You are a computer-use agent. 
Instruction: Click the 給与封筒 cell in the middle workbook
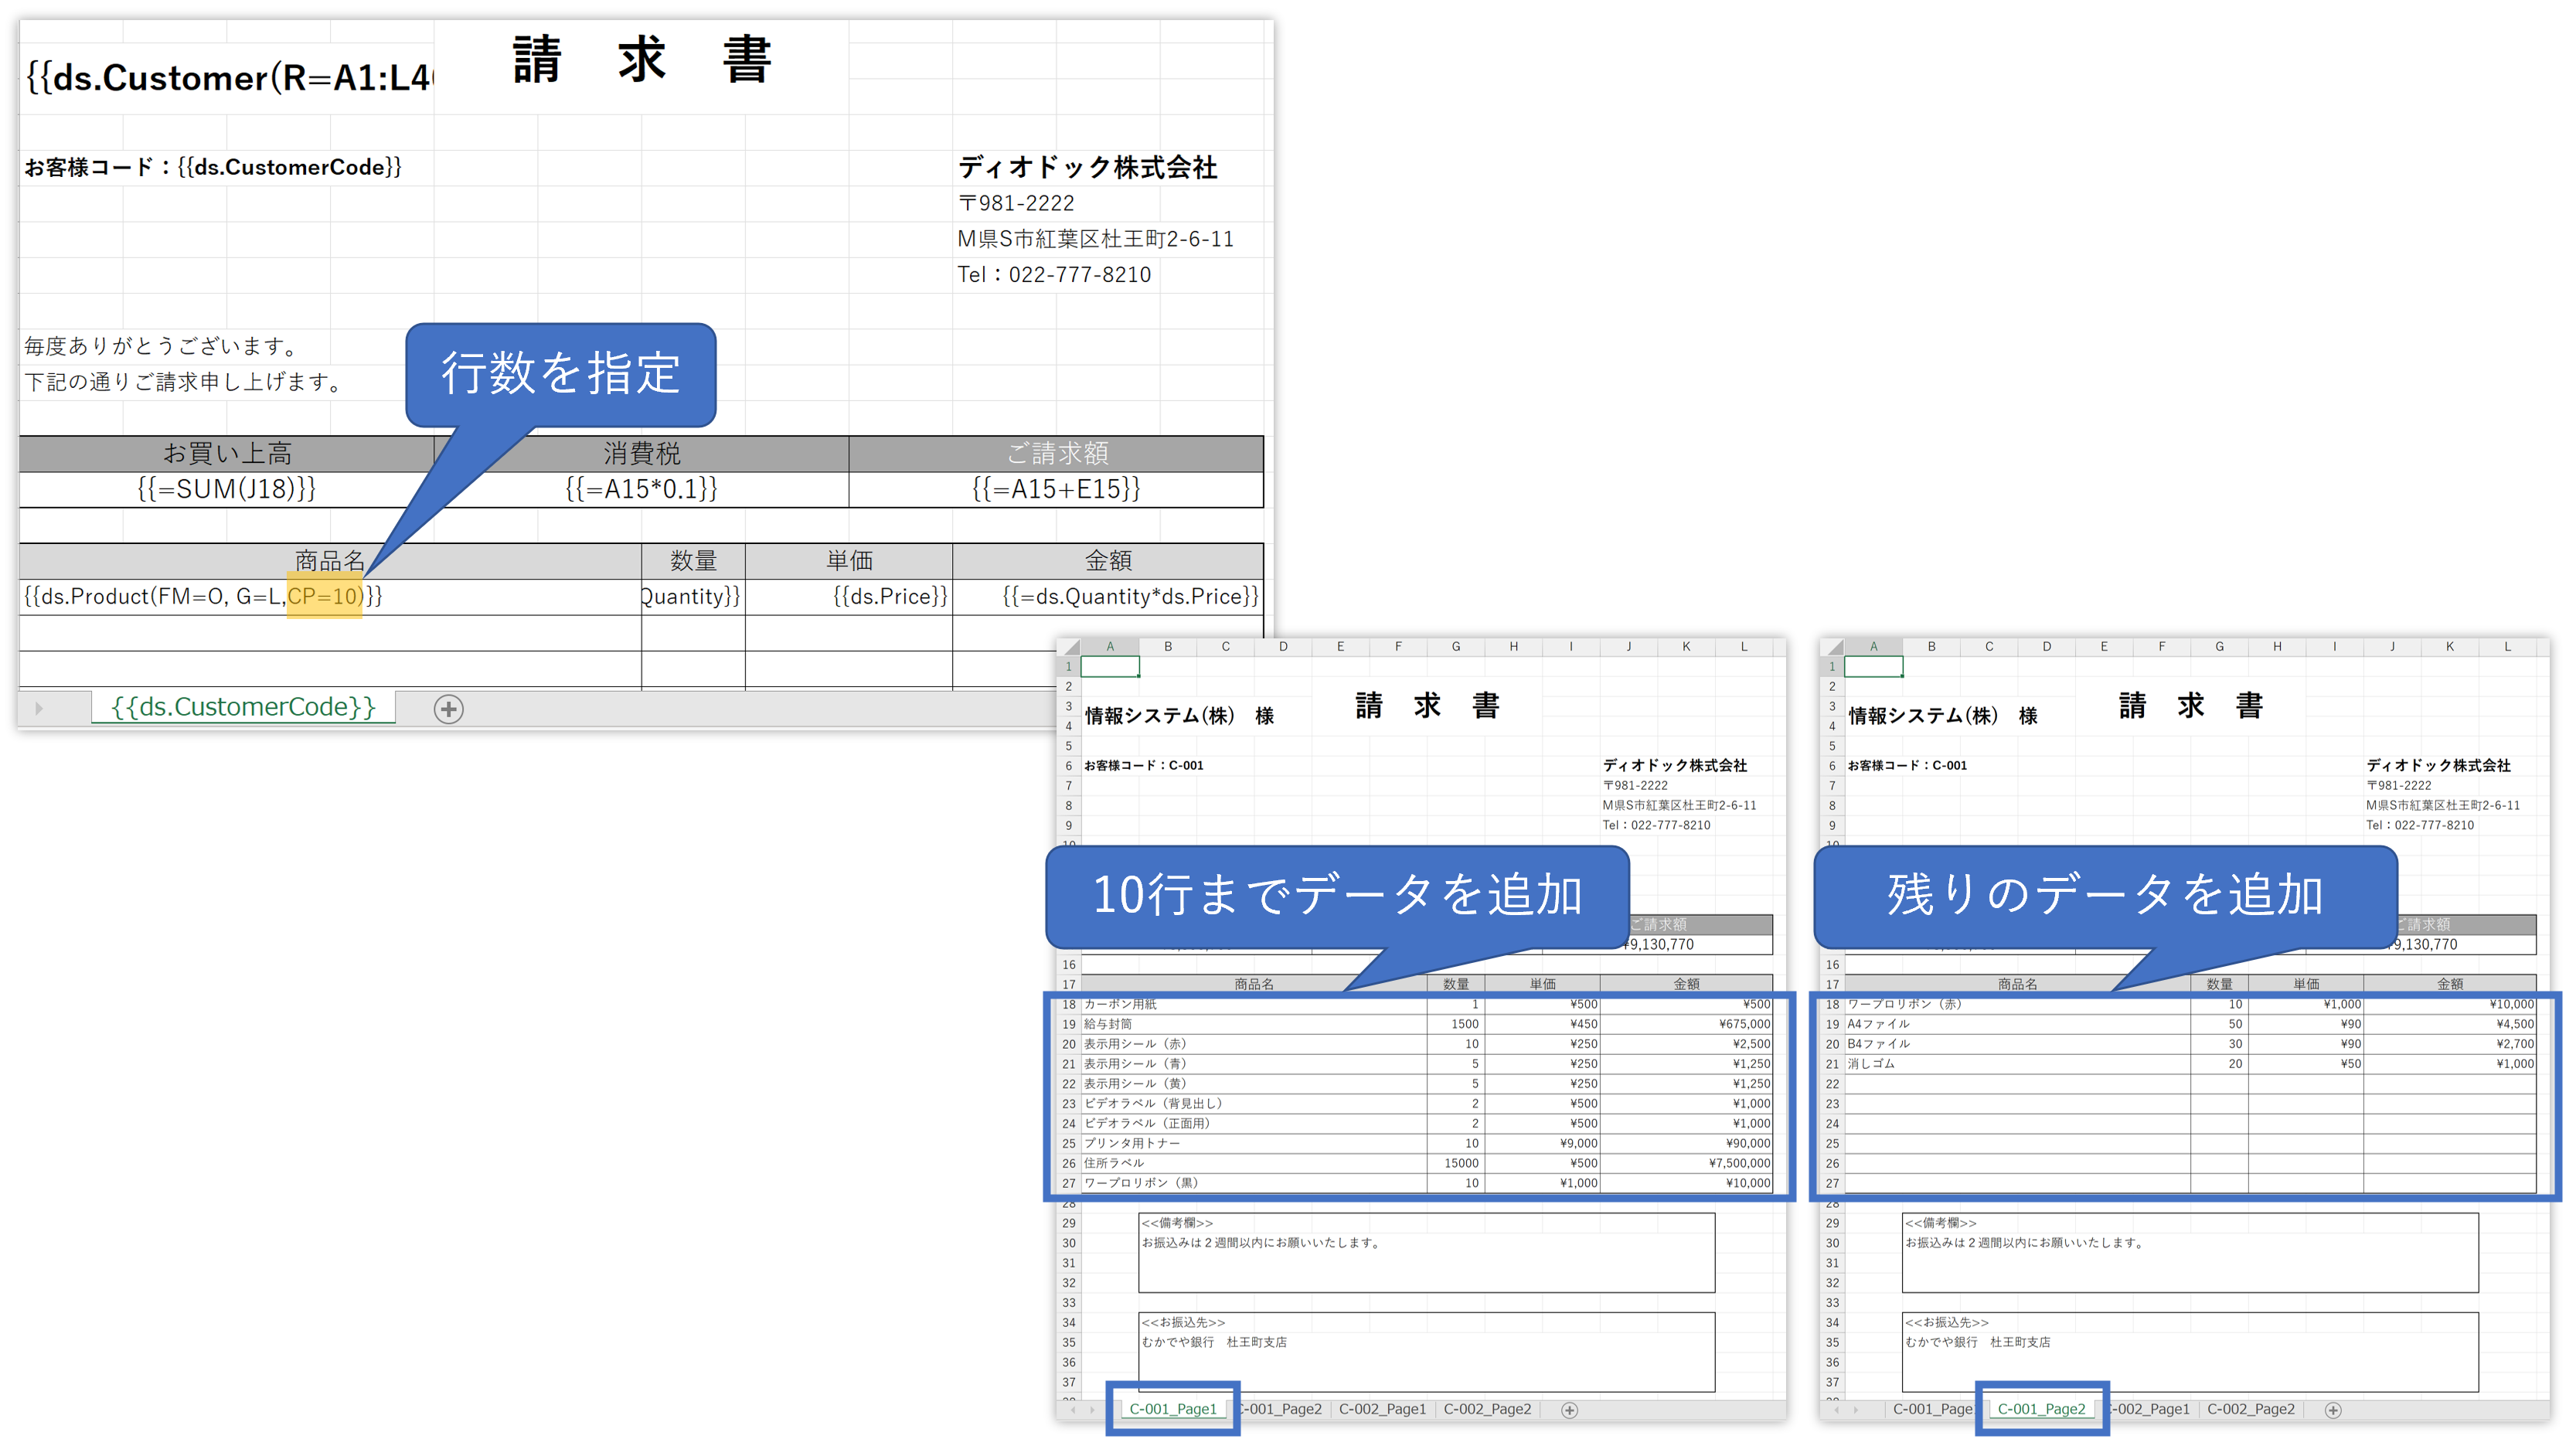[1254, 1024]
